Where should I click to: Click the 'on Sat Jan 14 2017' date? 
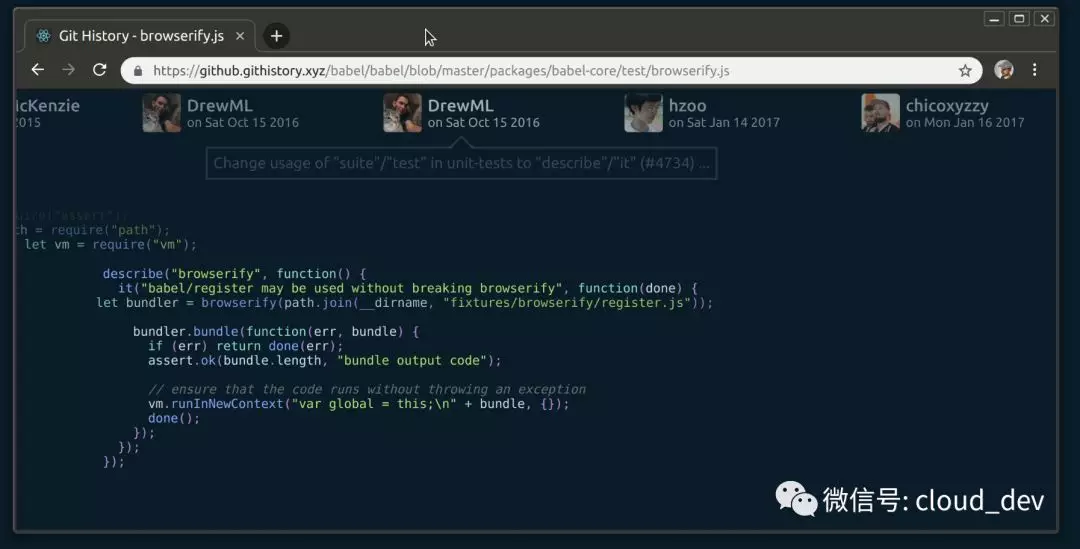[724, 123]
